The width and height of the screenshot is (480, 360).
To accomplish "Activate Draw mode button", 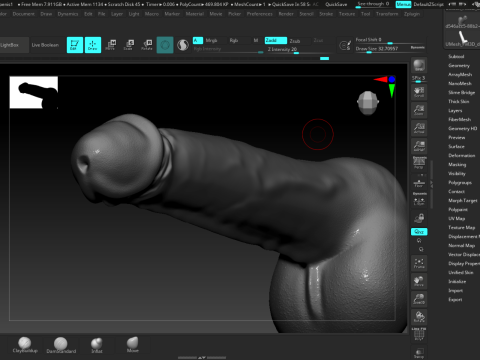I will tap(93, 45).
